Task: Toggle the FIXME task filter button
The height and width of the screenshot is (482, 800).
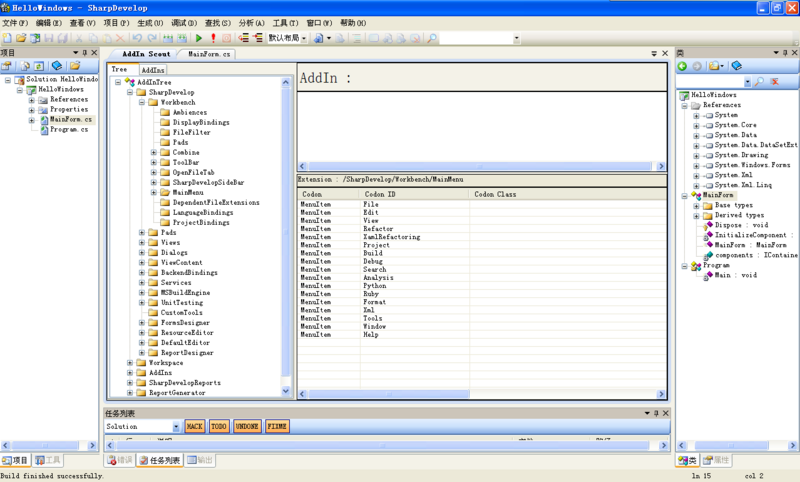Action: click(277, 427)
